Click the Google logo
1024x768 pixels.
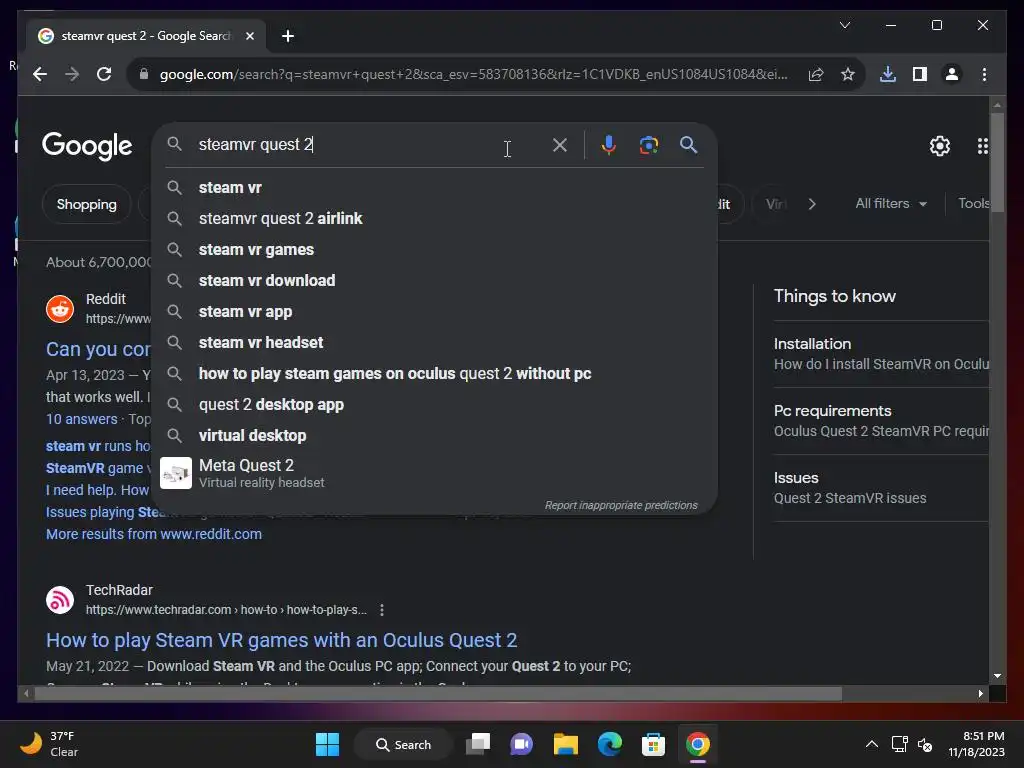(x=87, y=146)
